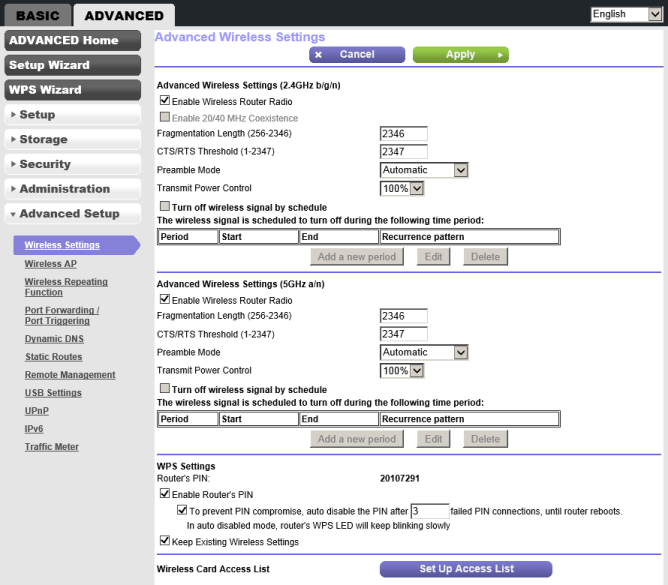This screenshot has height=585, width=668.
Task: Open the English language dropdown
Action: pos(626,14)
